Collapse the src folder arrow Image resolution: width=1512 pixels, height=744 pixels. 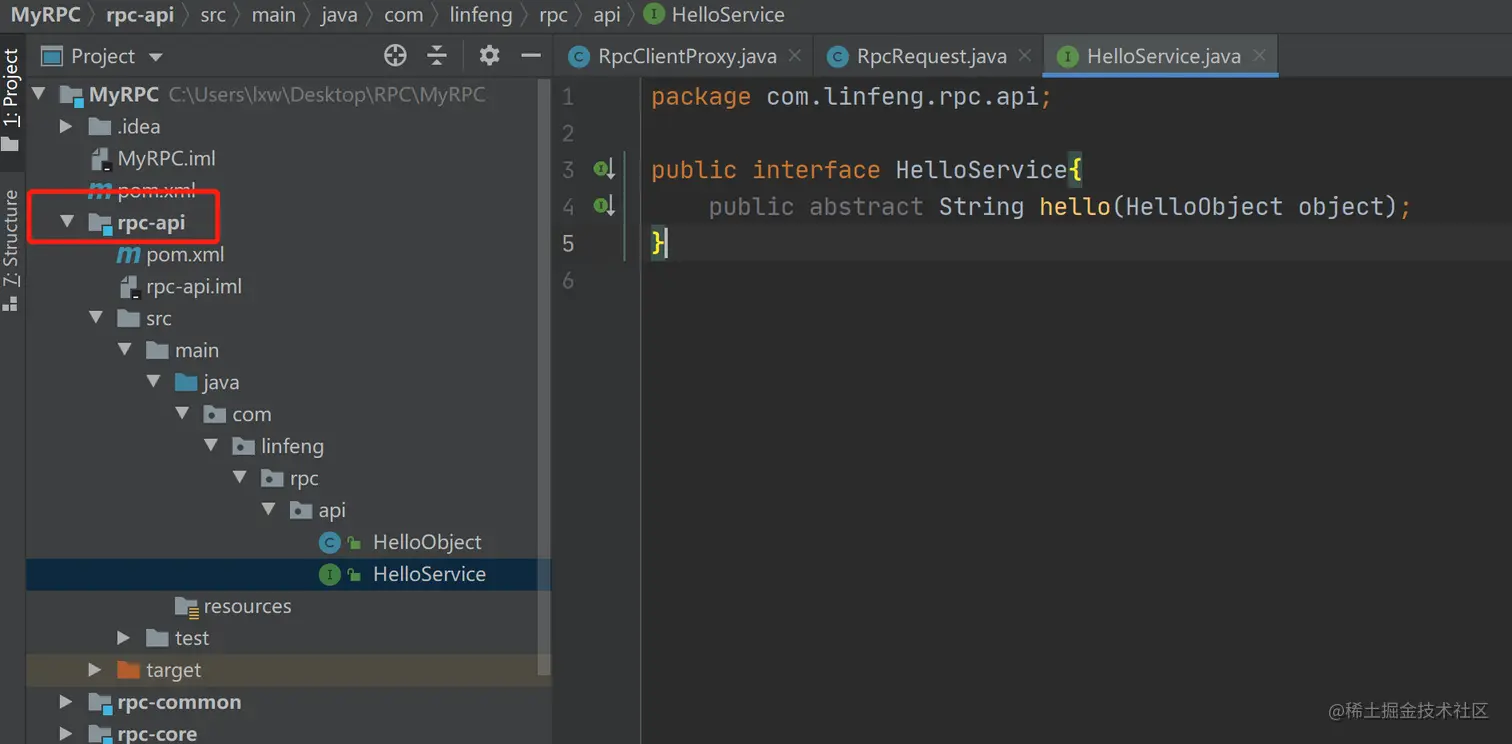tap(96, 319)
